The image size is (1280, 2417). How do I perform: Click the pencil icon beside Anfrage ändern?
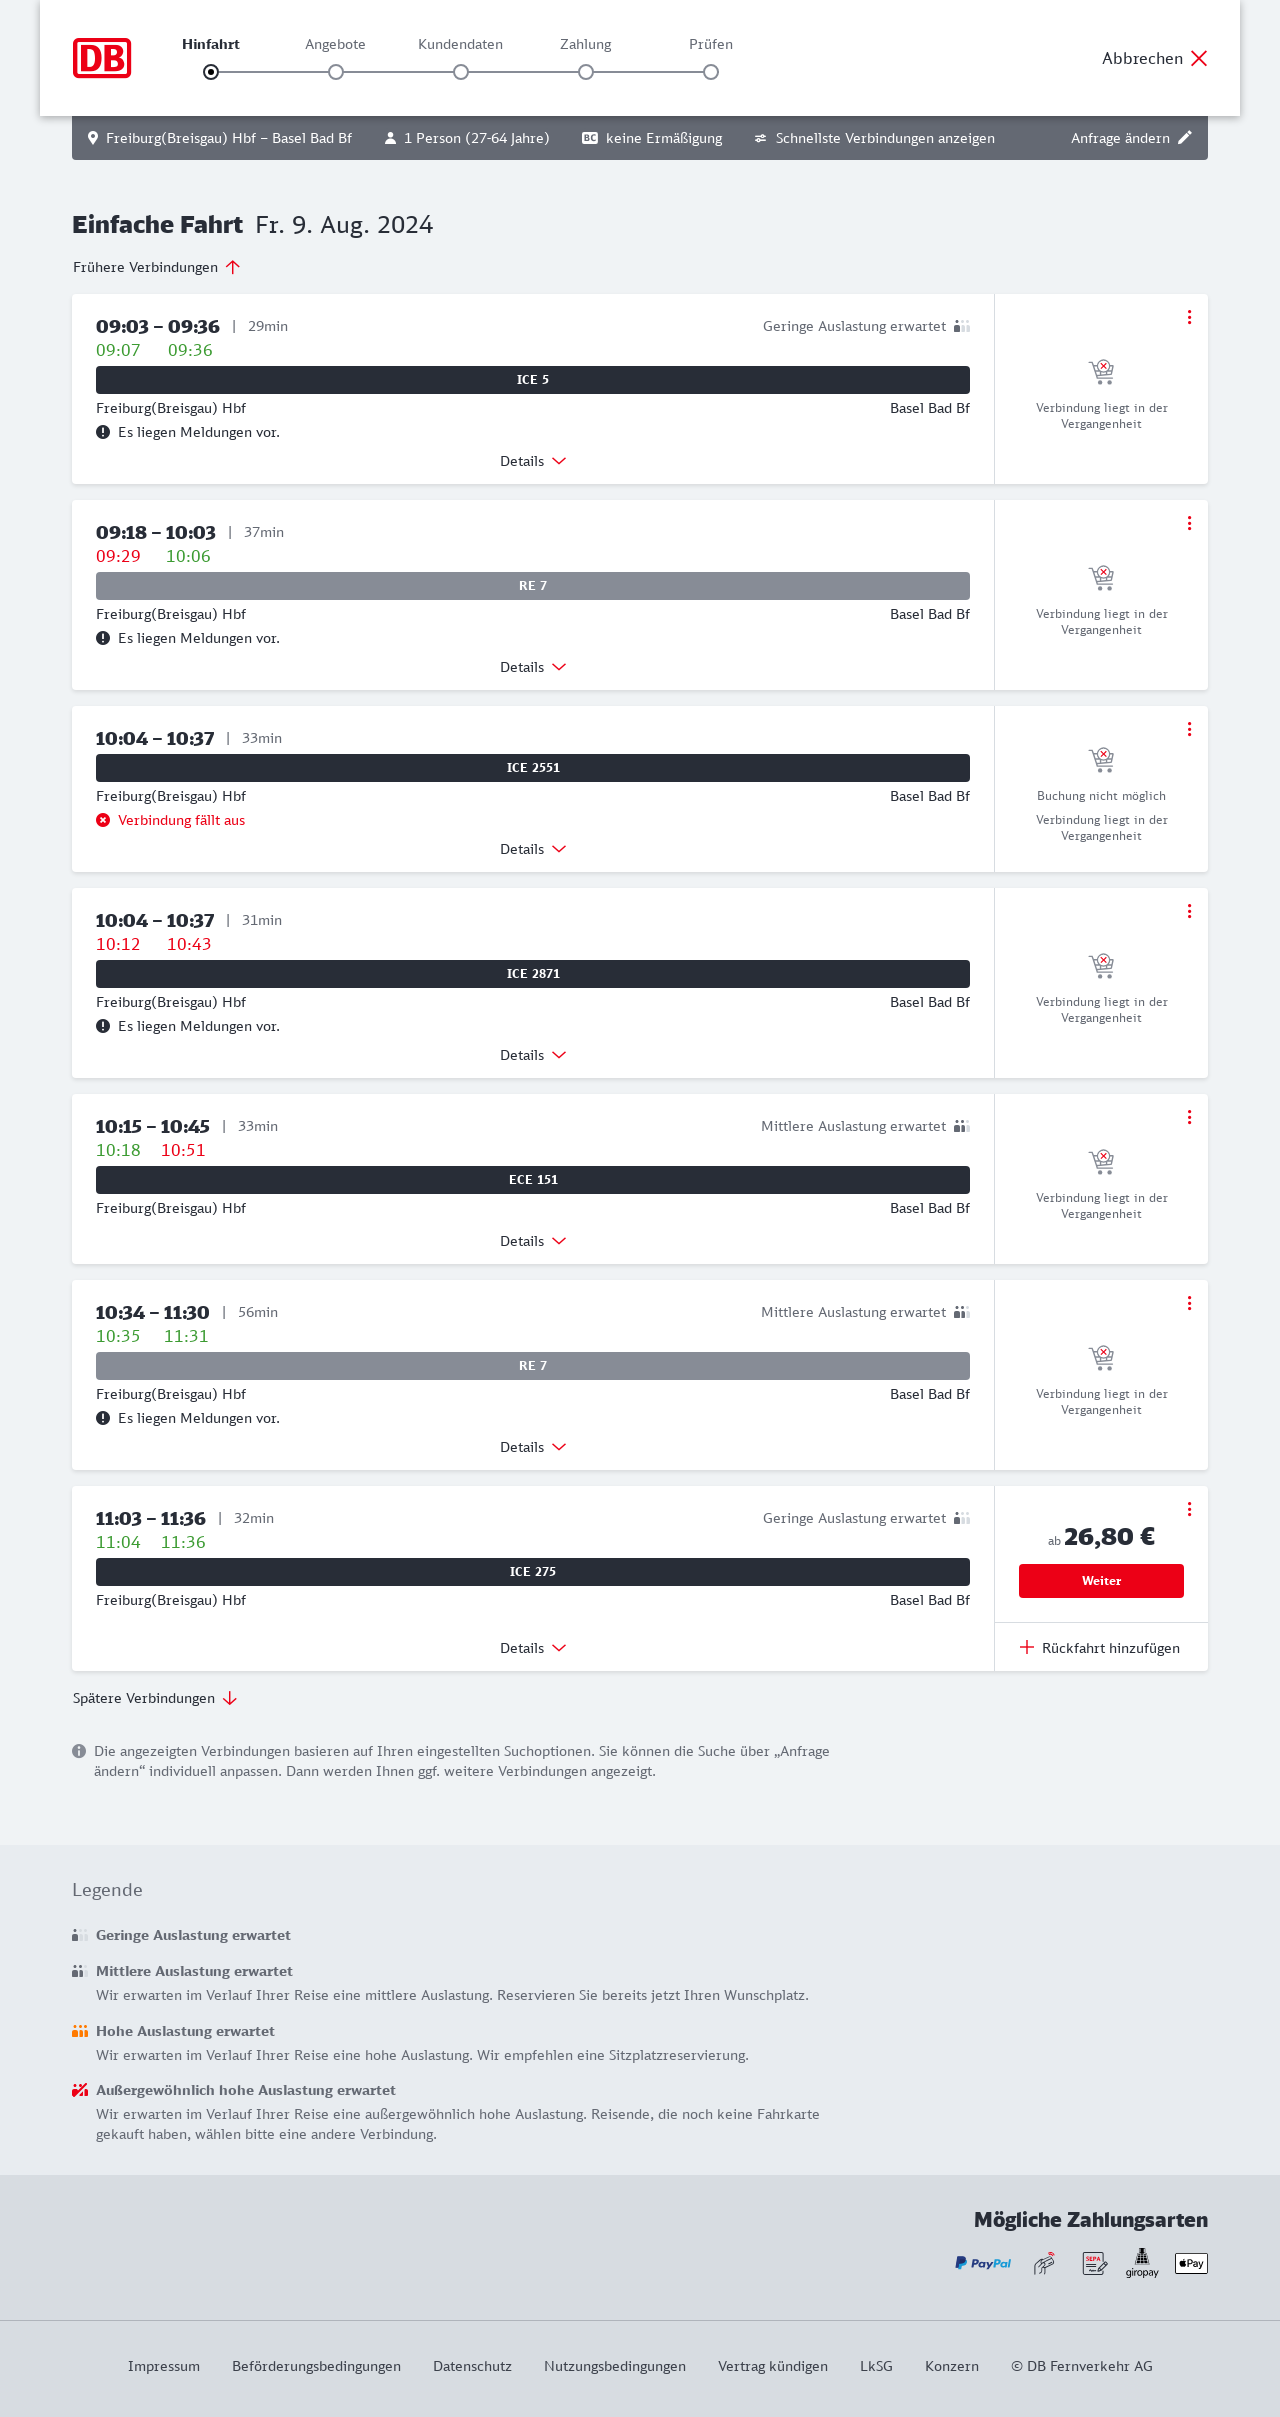pos(1185,138)
